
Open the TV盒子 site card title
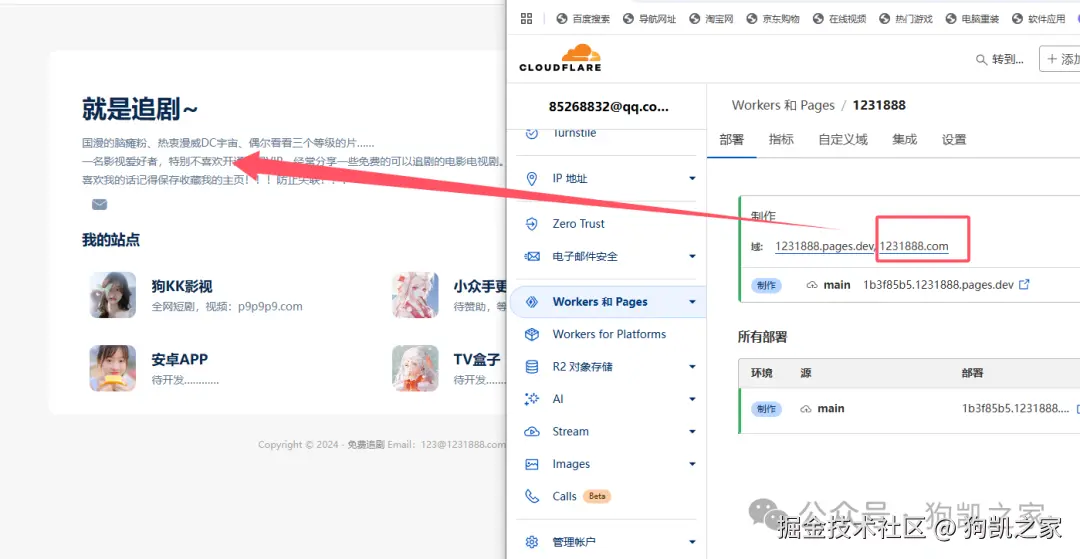point(477,359)
